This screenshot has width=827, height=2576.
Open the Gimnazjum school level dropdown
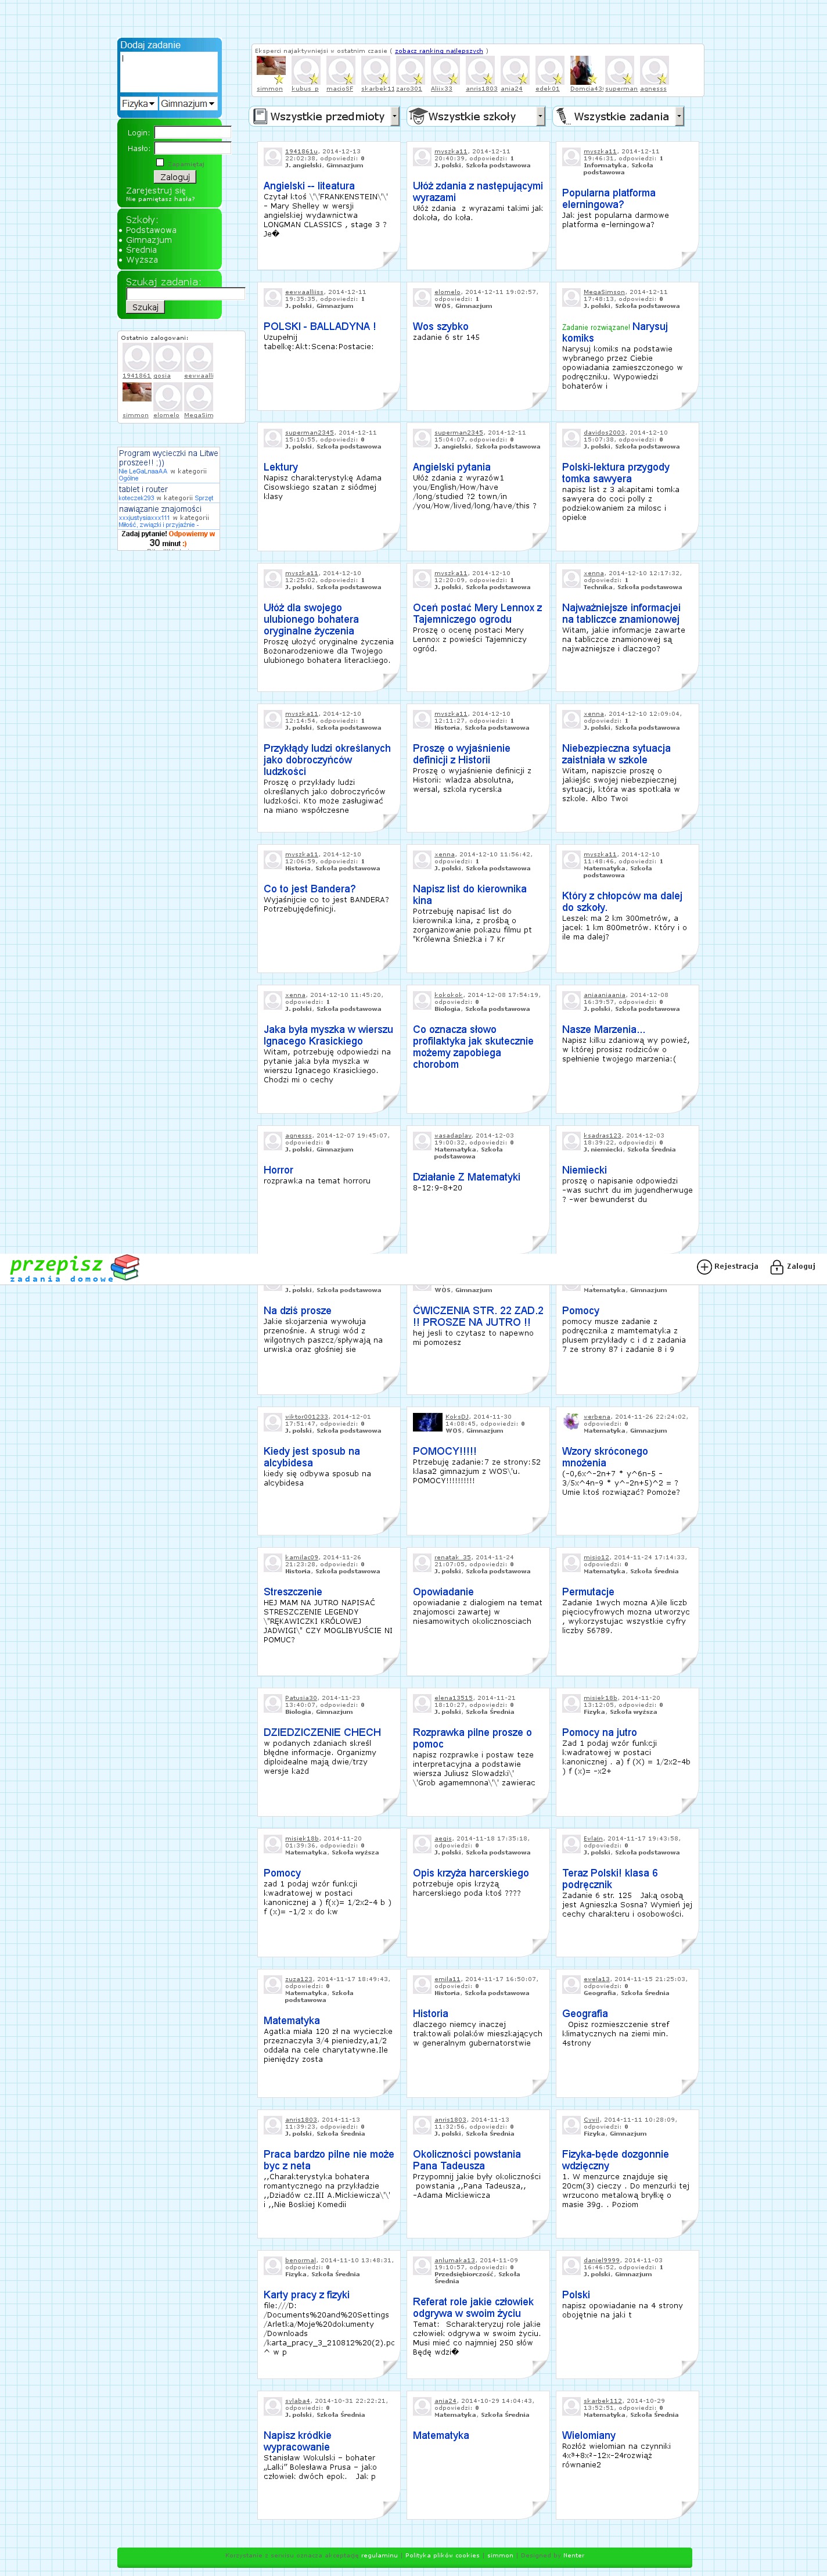coord(188,103)
